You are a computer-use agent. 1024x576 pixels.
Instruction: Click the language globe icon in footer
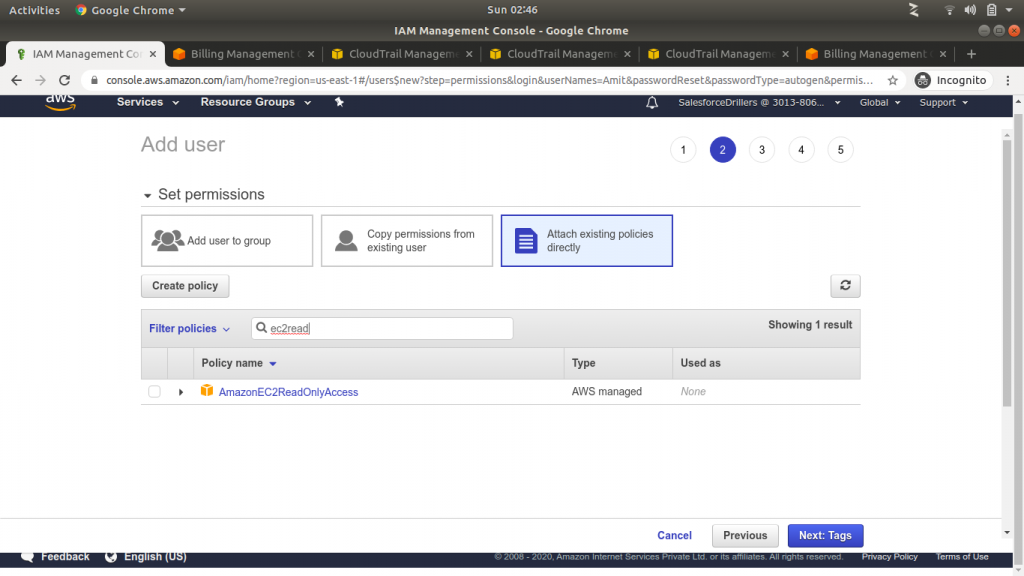[x=111, y=556]
